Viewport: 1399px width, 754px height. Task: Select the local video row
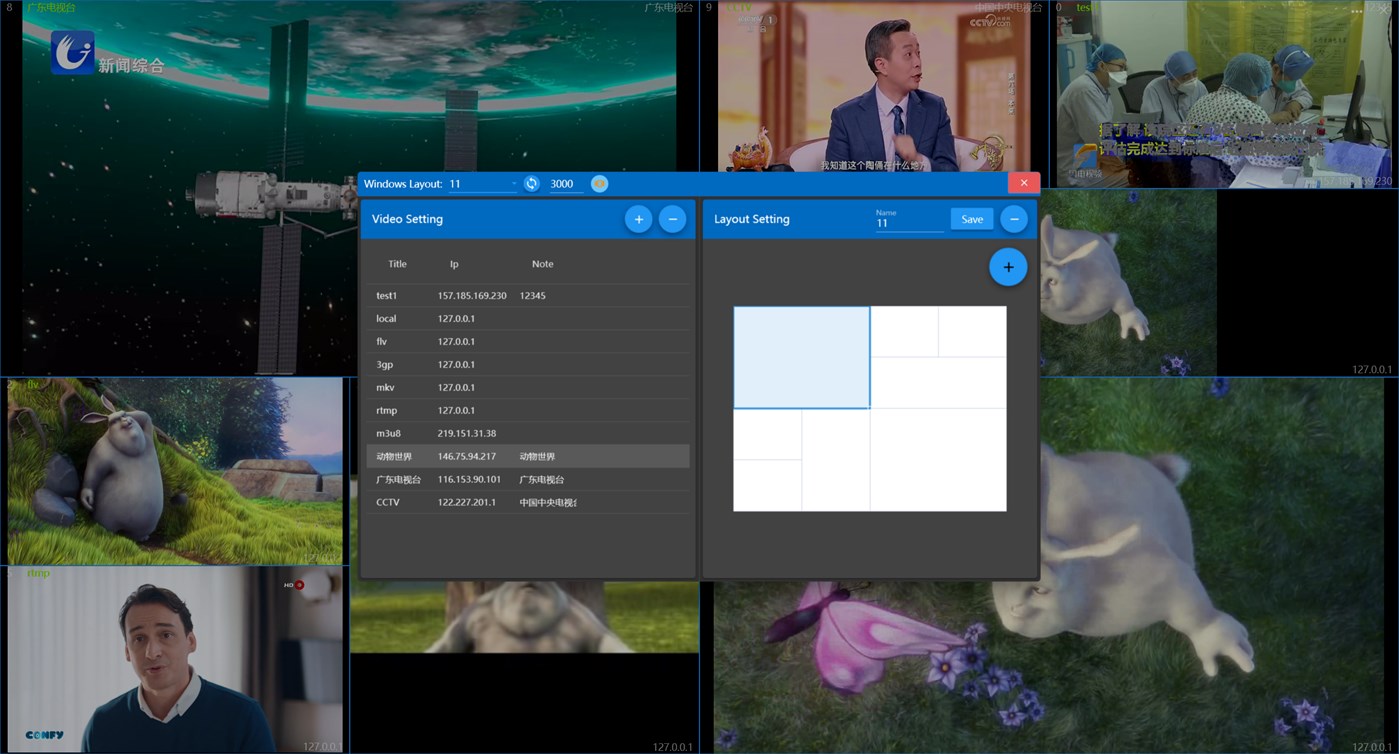528,319
